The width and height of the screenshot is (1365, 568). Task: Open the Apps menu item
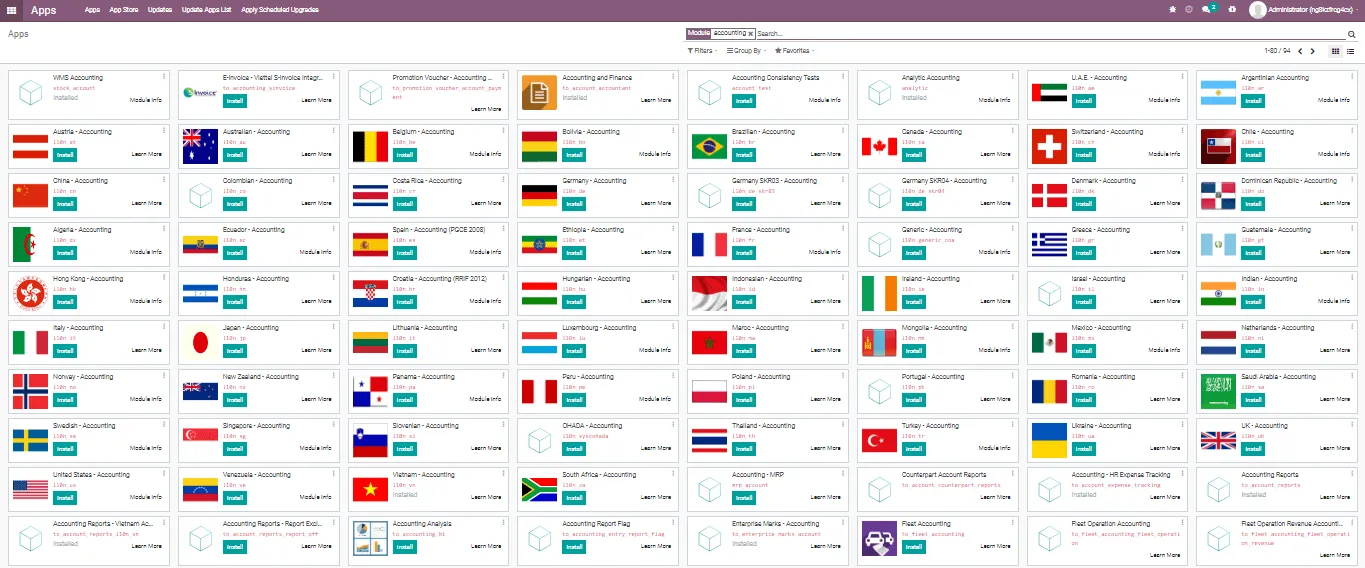(92, 10)
